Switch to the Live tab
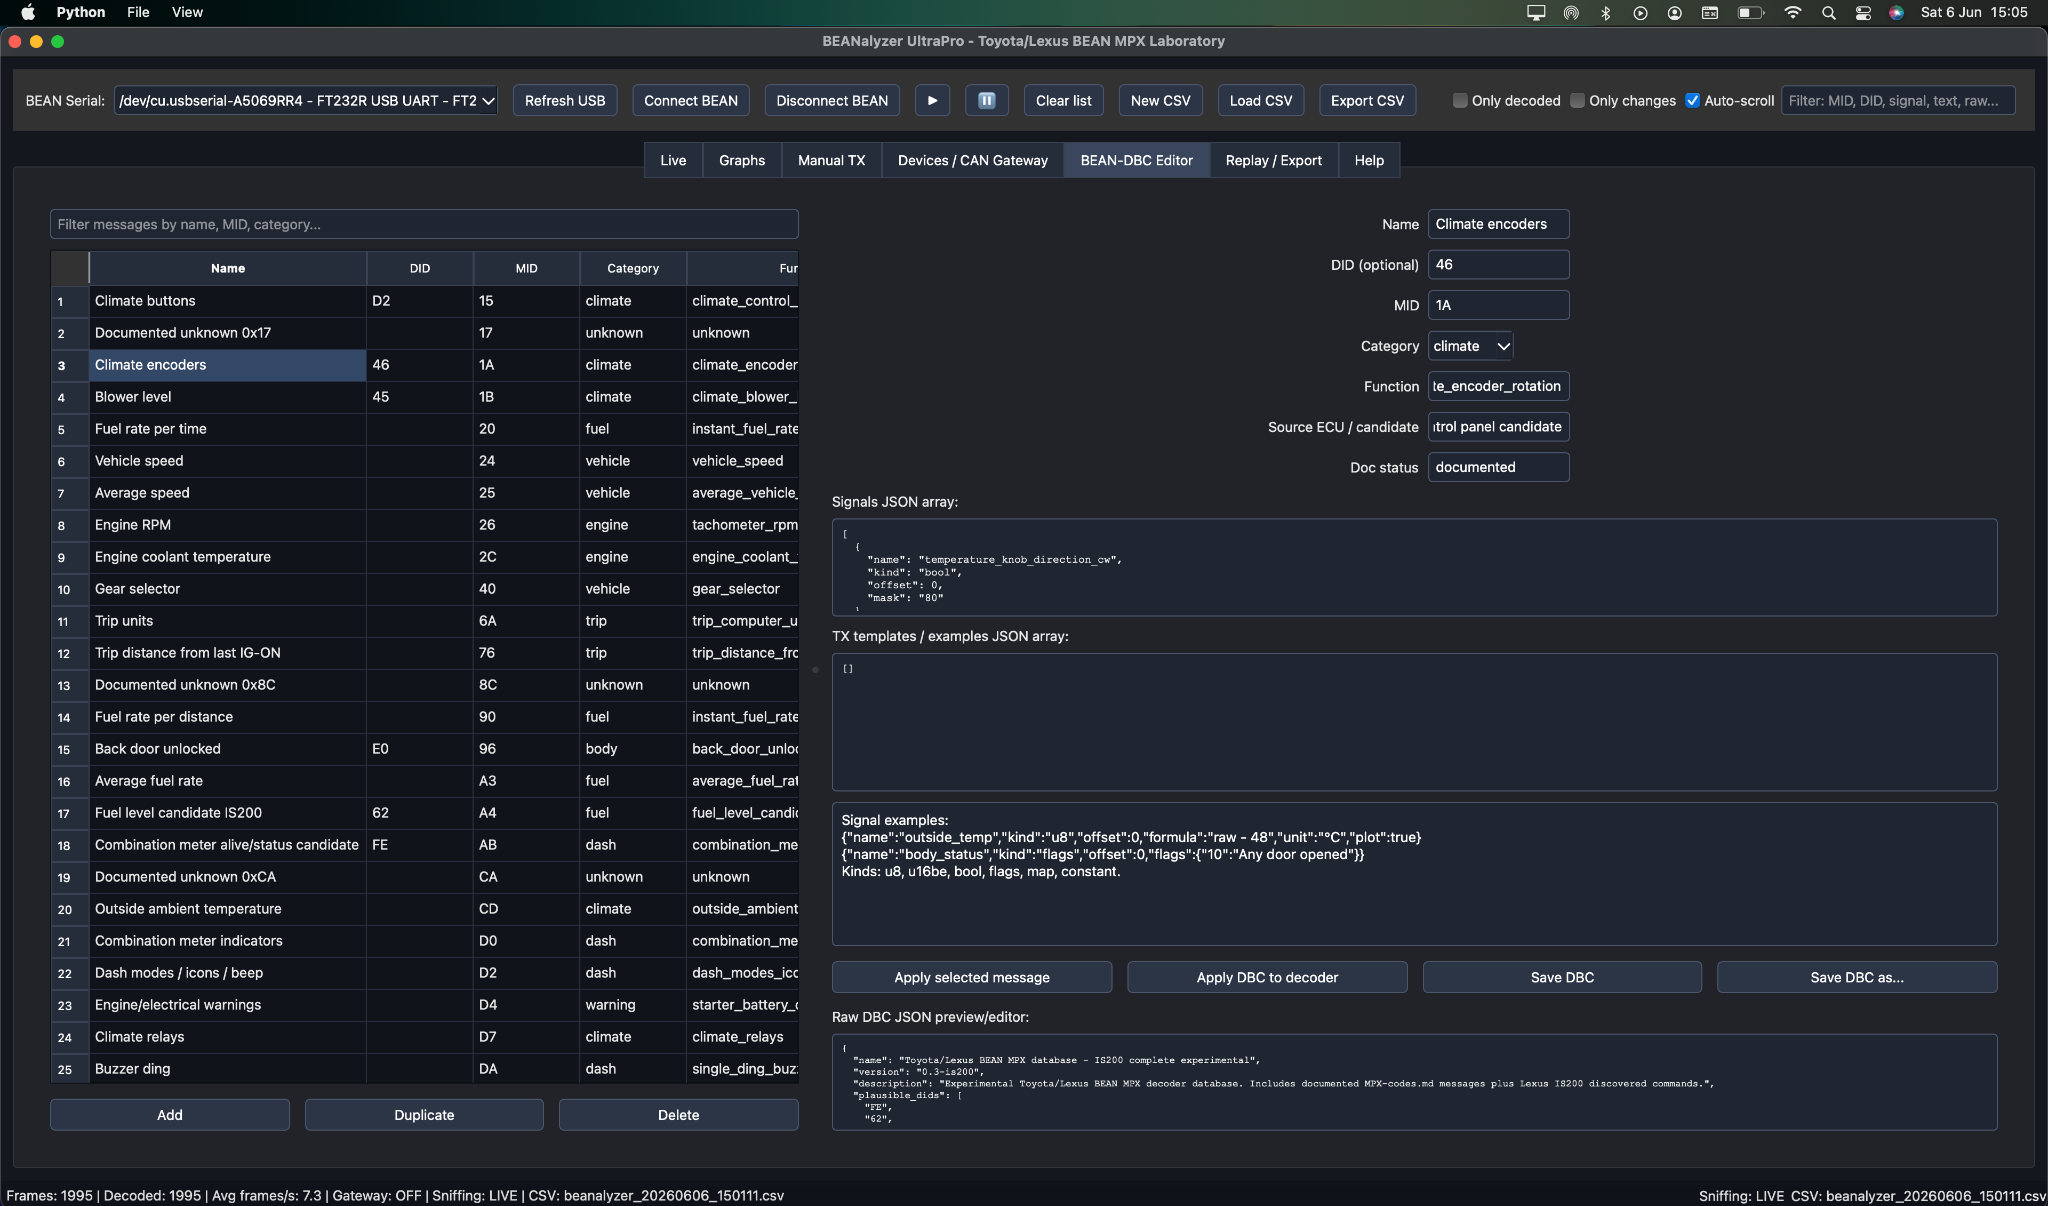The image size is (2048, 1206). coord(673,160)
